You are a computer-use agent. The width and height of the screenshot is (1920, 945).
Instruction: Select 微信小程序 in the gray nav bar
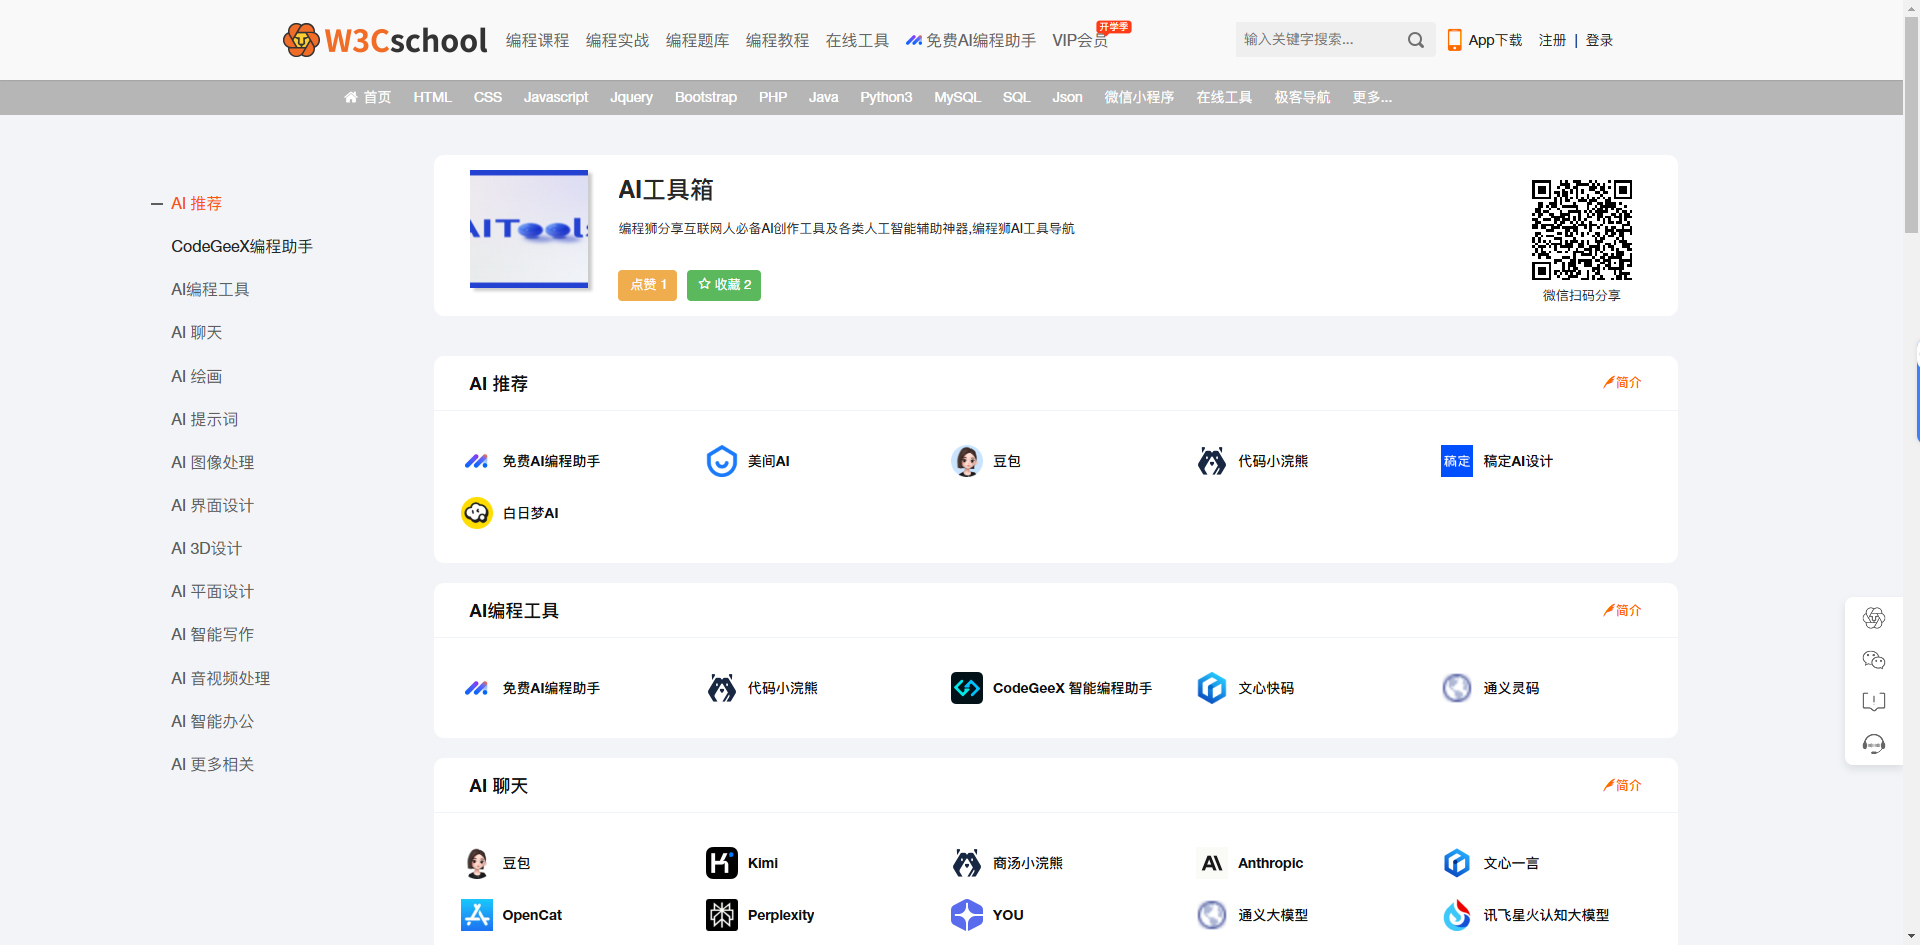tap(1139, 97)
